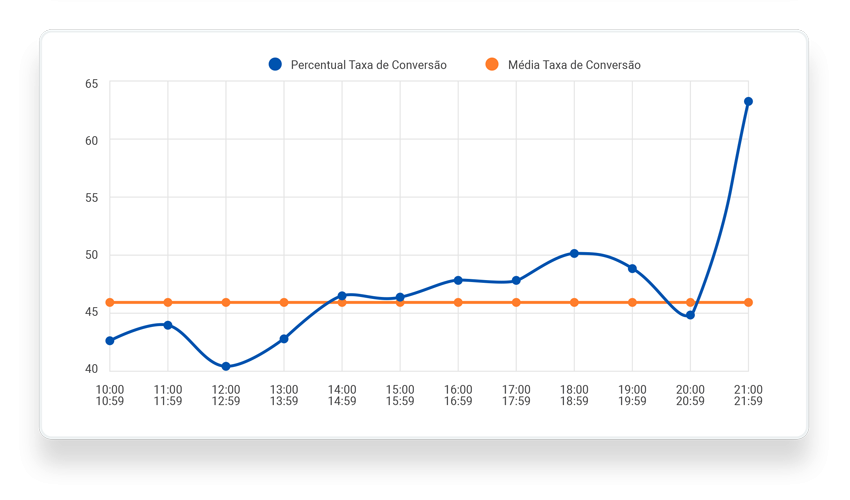Select the blue data point at 16:00
The height and width of the screenshot is (500, 850).
pyautogui.click(x=458, y=280)
